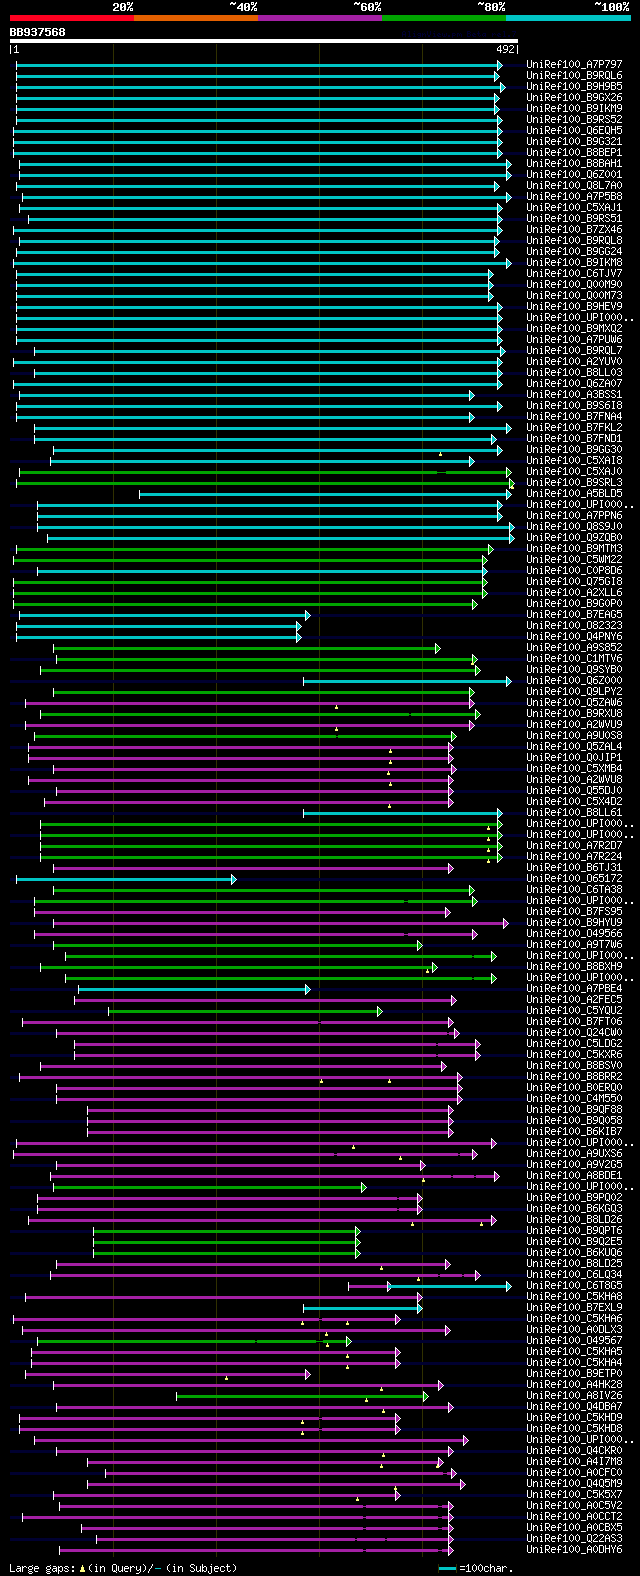Click the UniRef100_Q6Z000 label
This screenshot has width=640, height=1576.
click(574, 680)
